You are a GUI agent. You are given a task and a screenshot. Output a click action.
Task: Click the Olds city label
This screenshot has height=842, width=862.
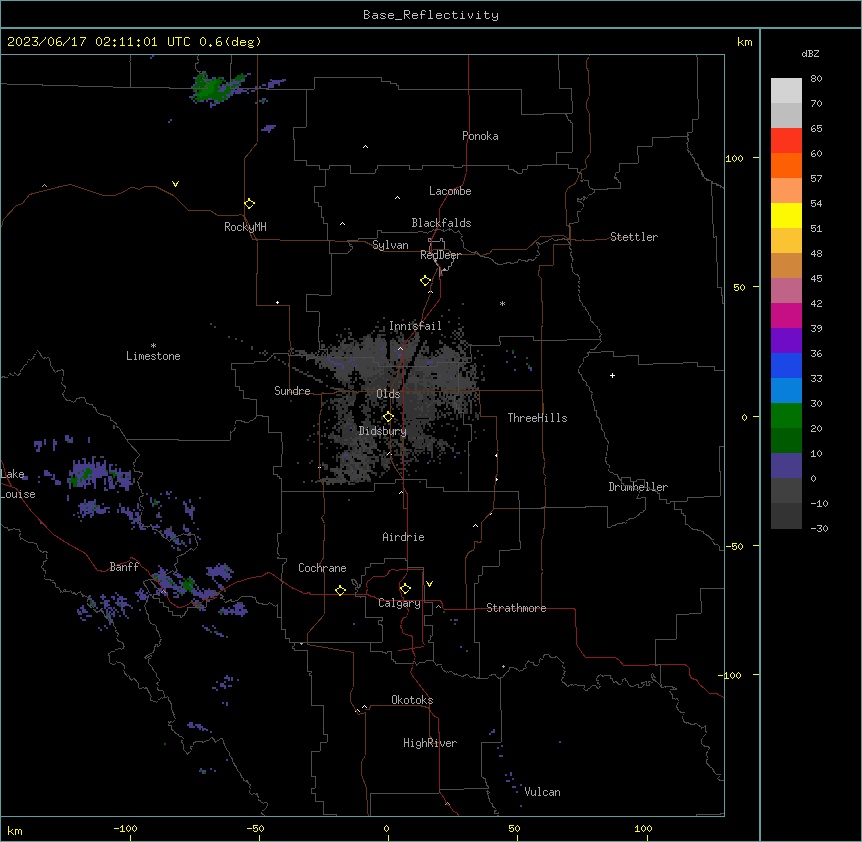tap(388, 394)
